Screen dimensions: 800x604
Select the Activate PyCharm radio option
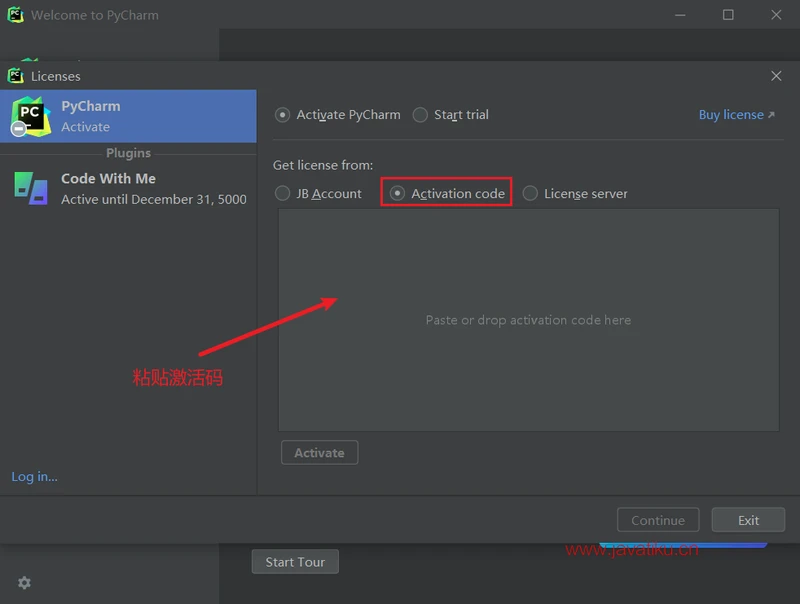(283, 115)
